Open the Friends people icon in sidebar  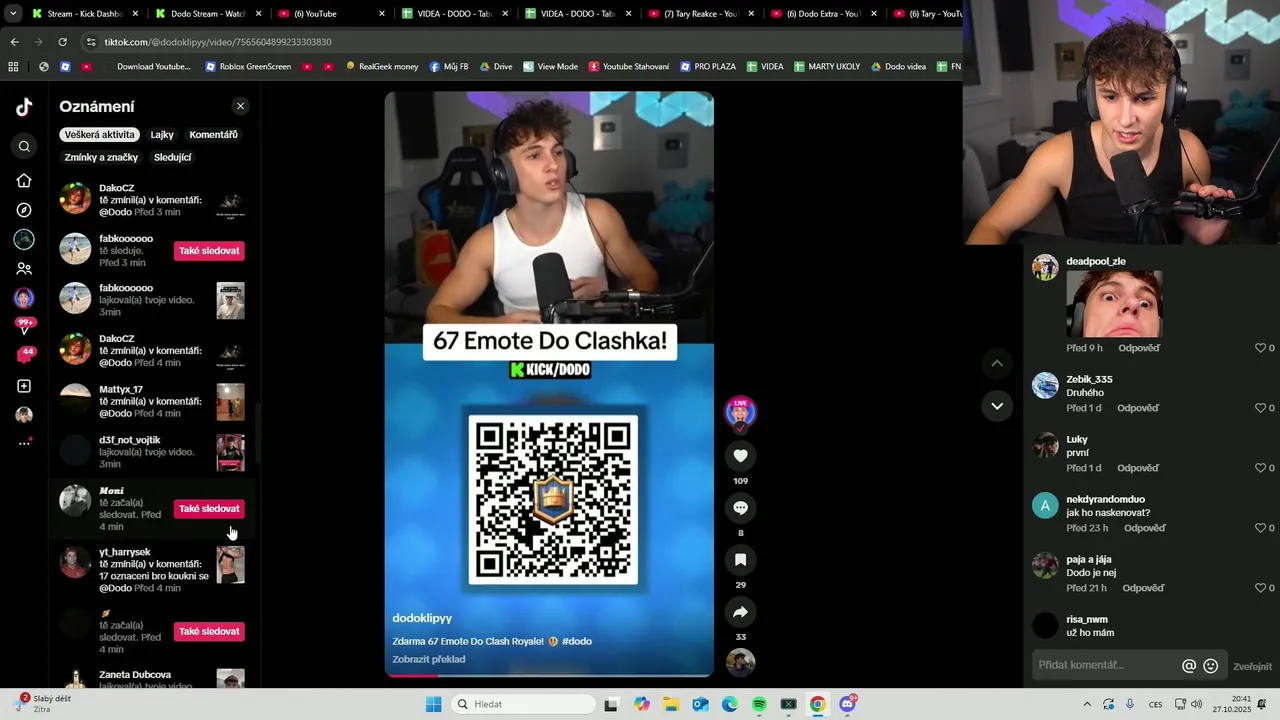tap(24, 269)
